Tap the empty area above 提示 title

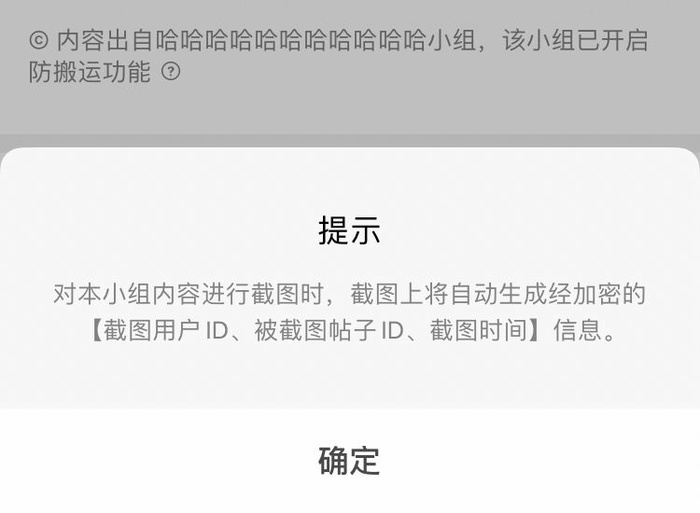(x=349, y=181)
